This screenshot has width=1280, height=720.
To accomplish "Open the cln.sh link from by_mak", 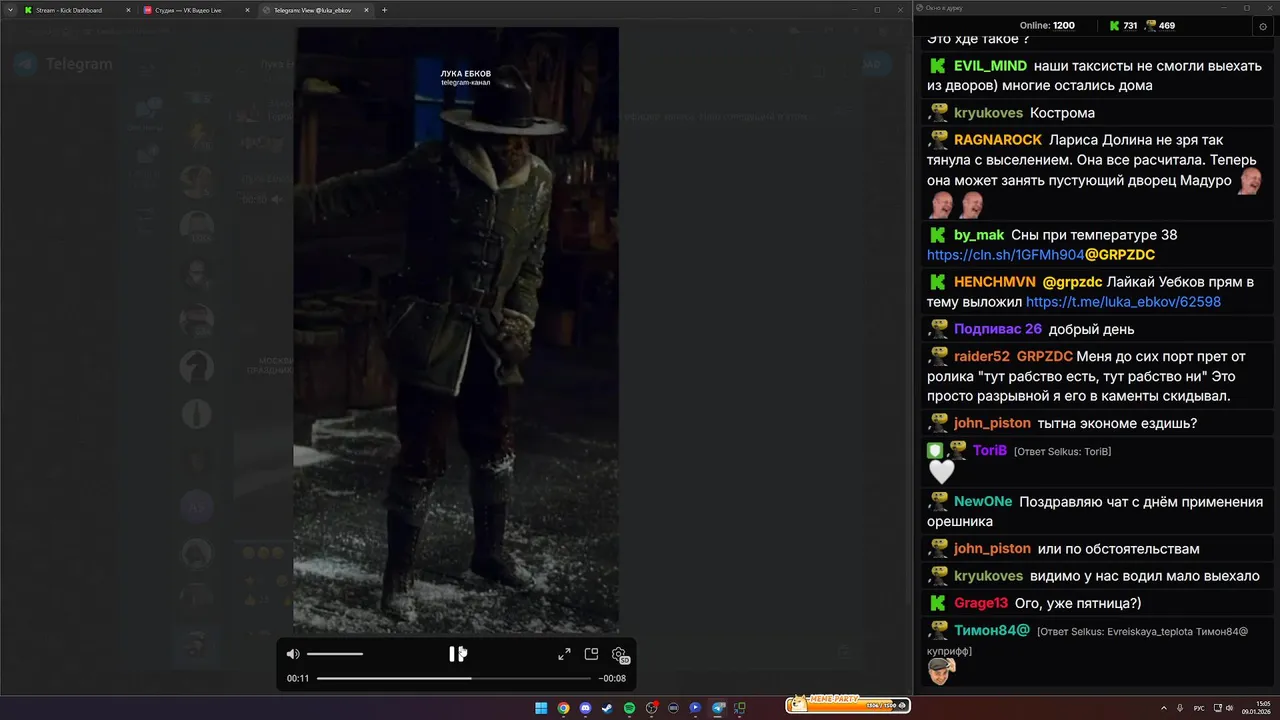I will click(1005, 255).
